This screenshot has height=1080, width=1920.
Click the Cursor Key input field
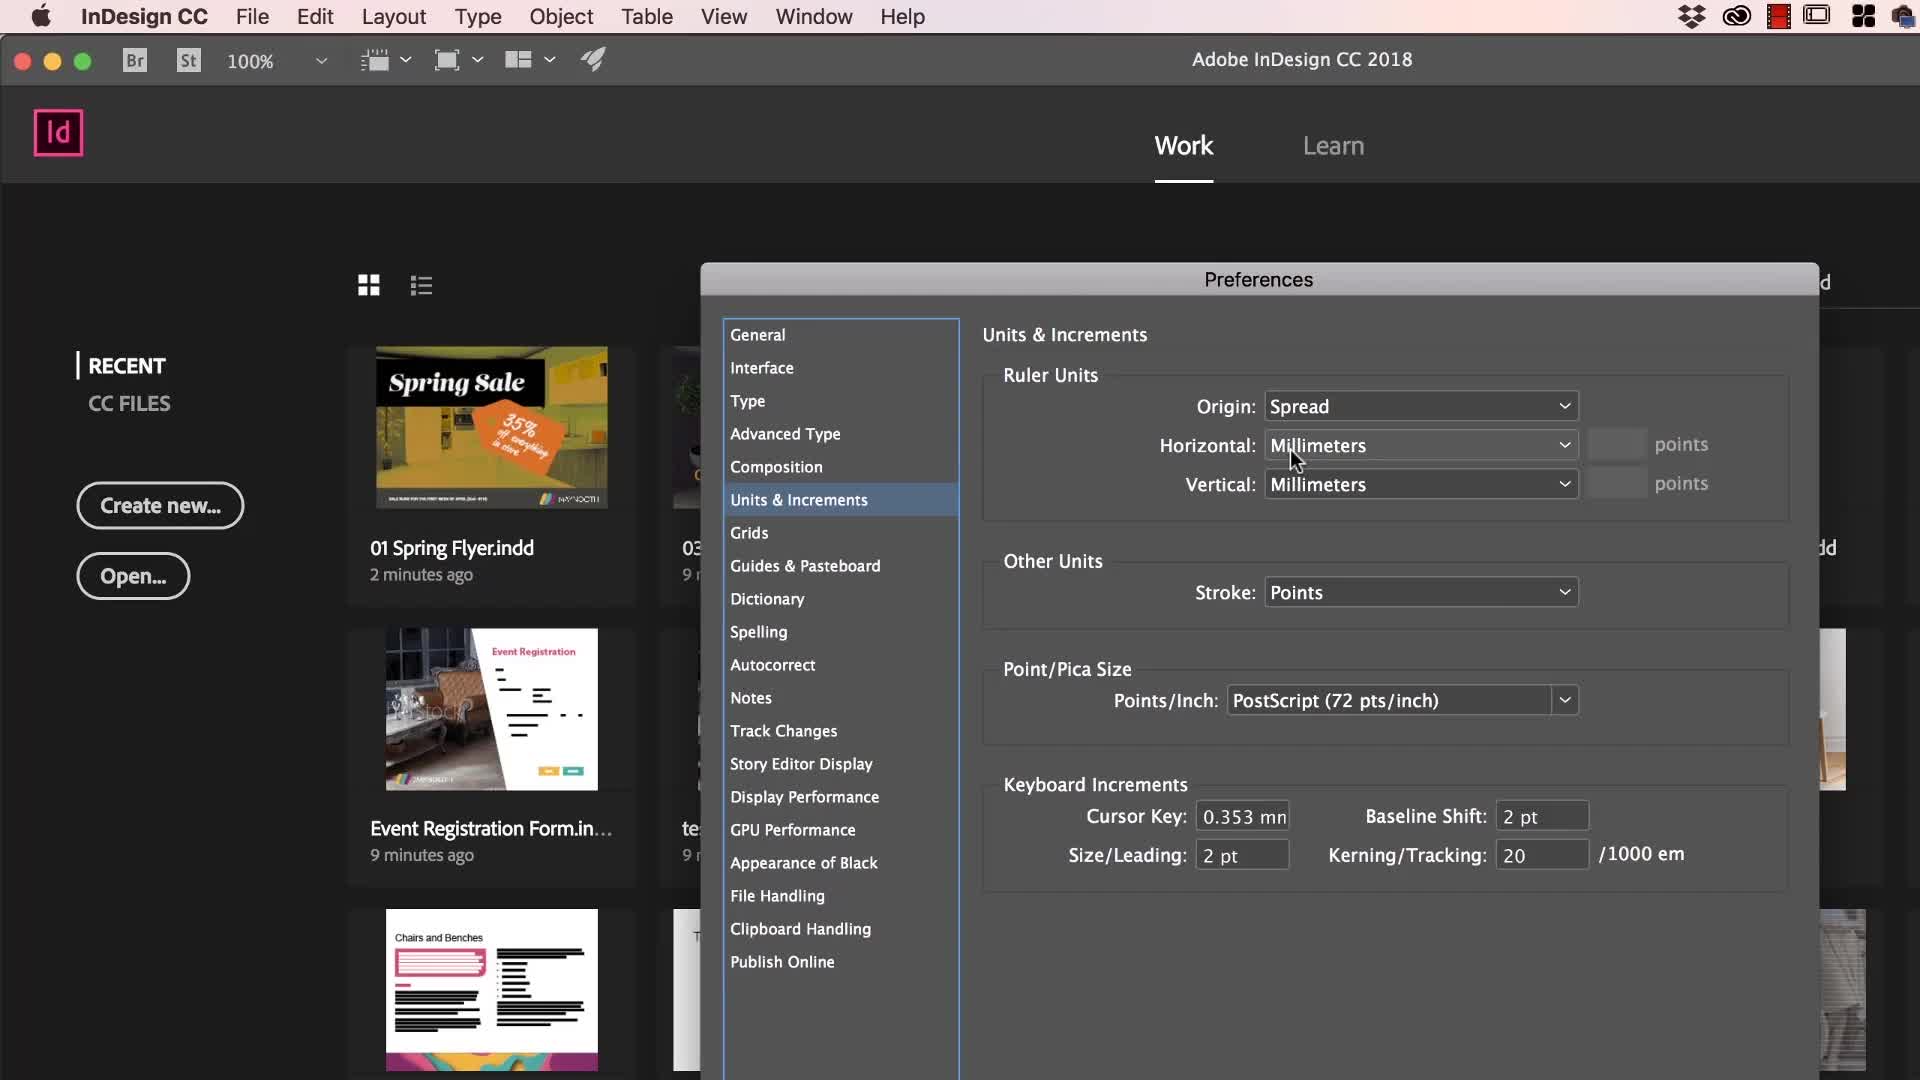point(1242,816)
